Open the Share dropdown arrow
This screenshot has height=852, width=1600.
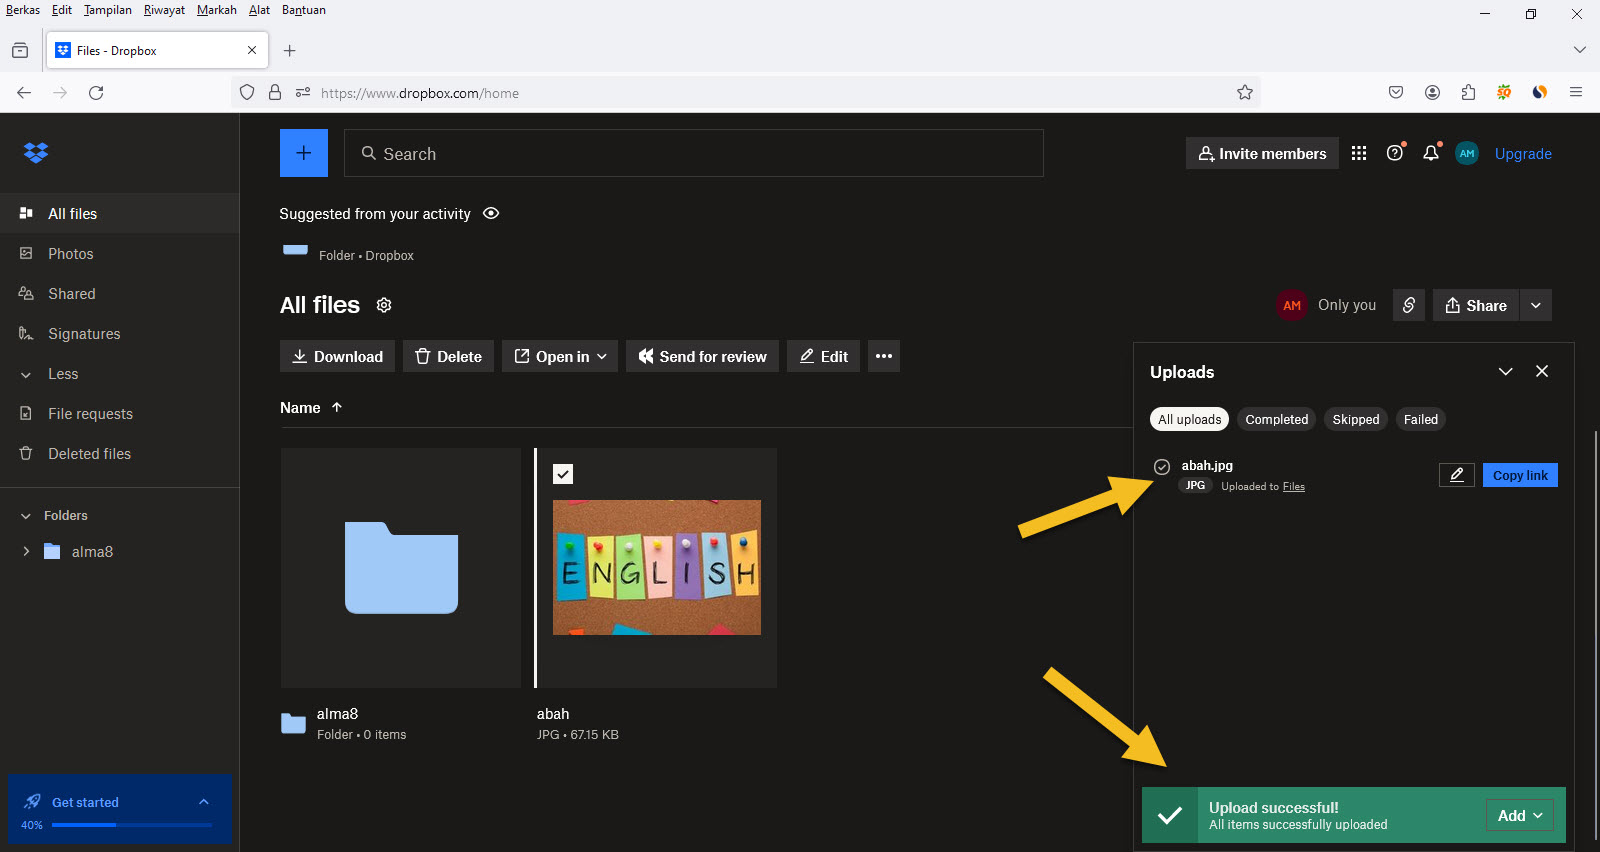pyautogui.click(x=1535, y=305)
